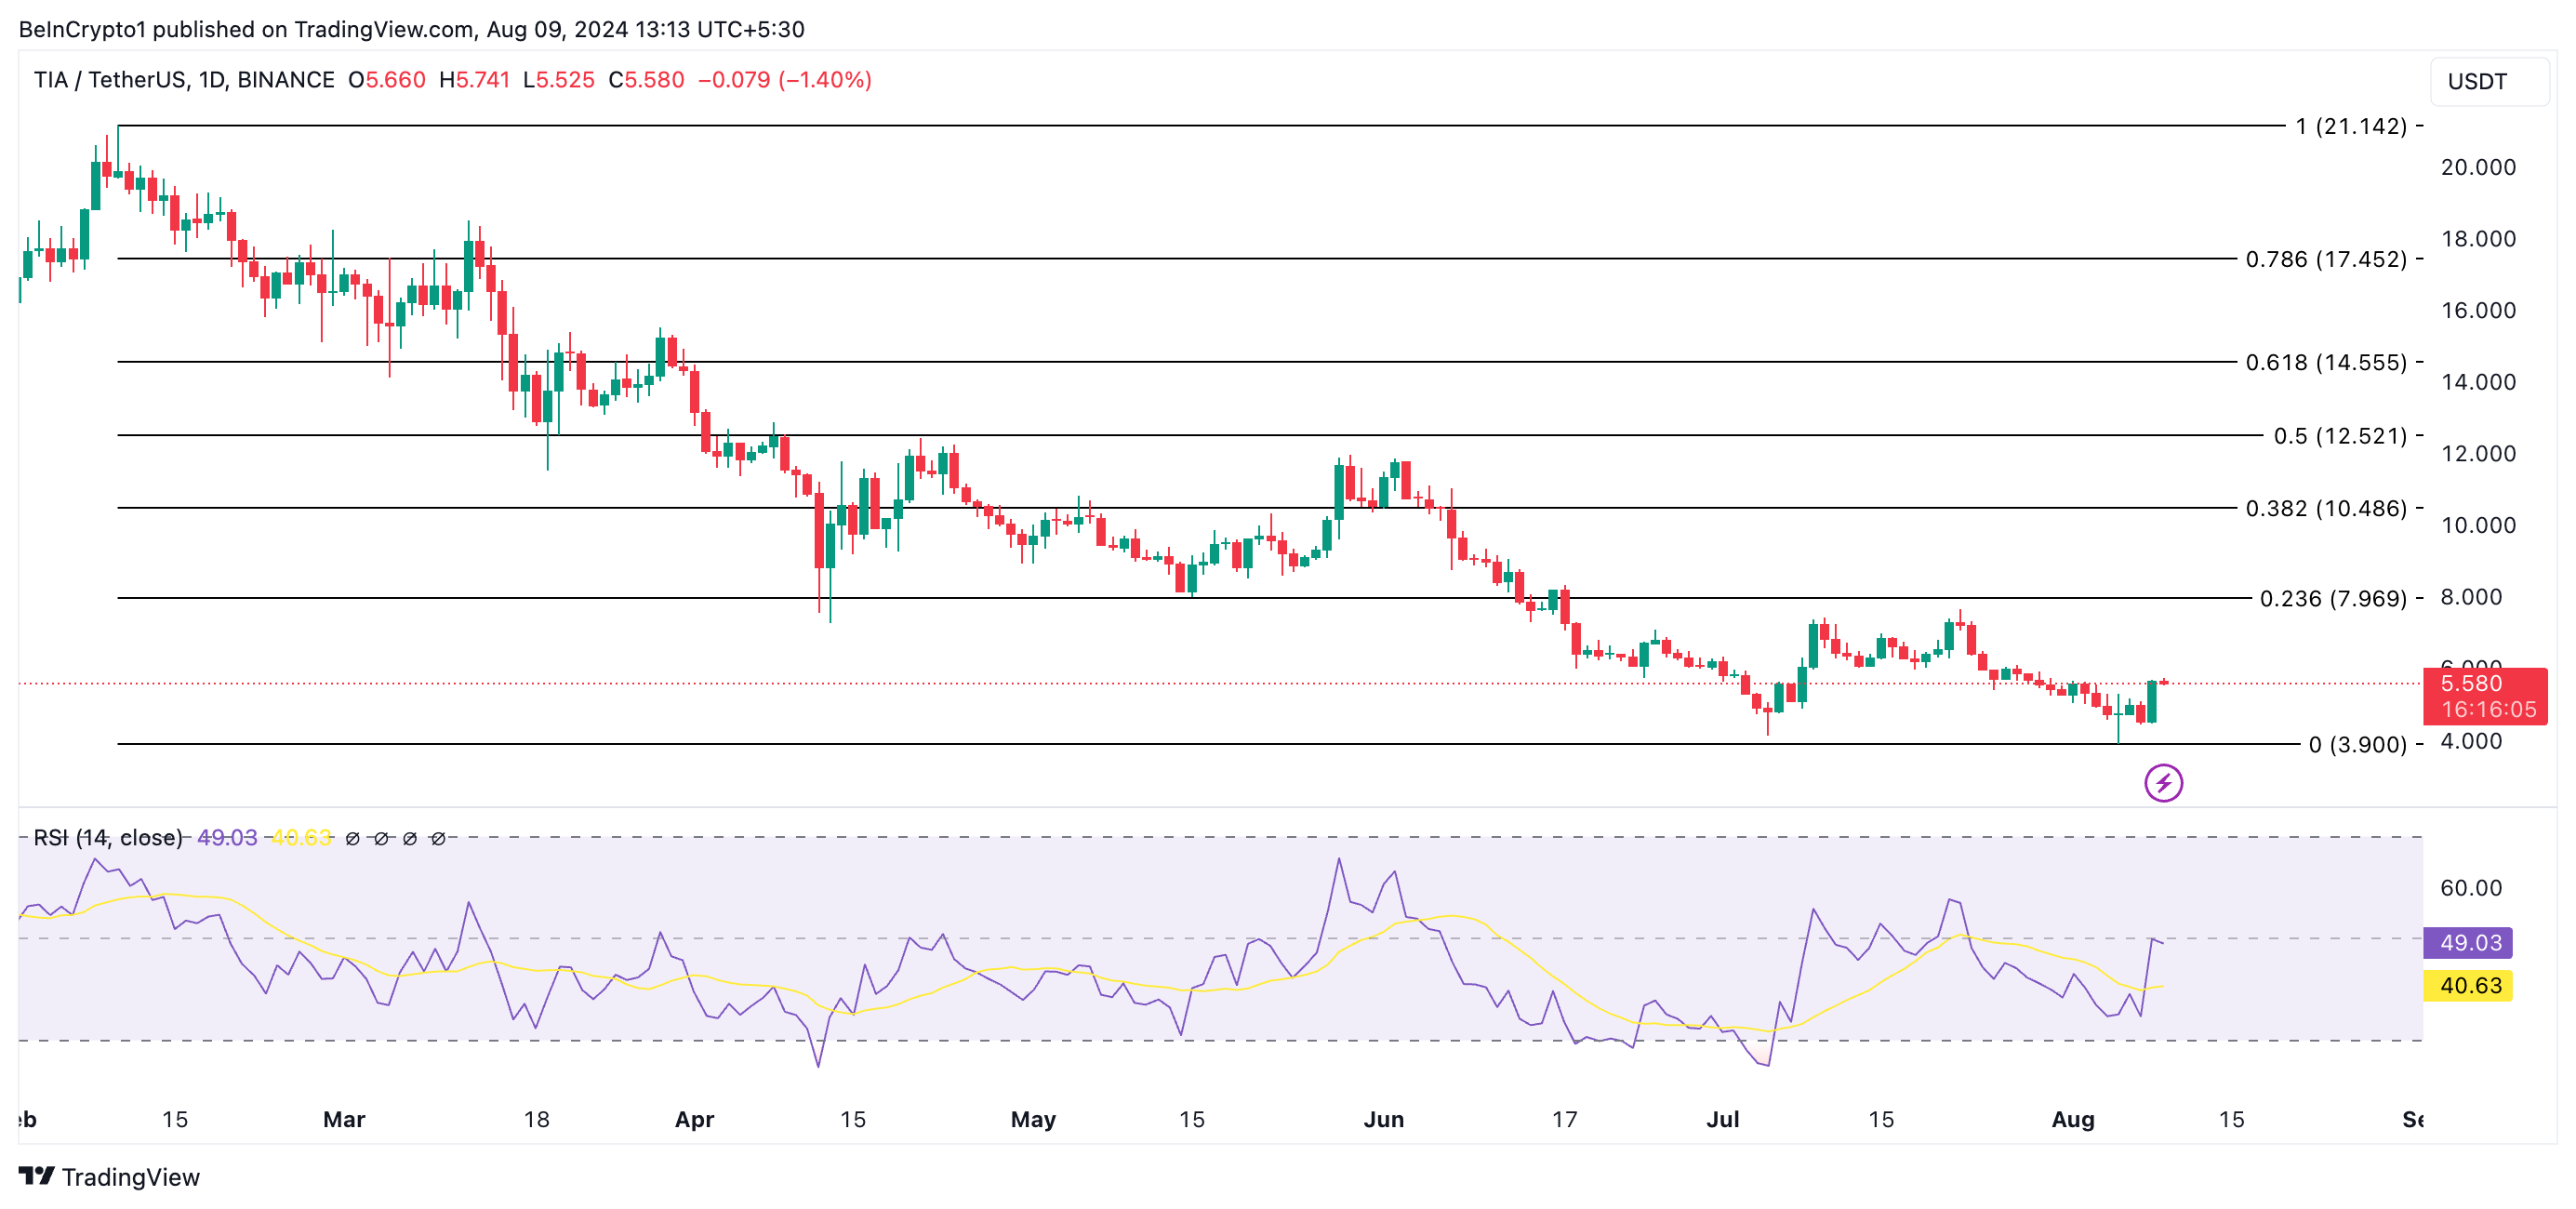Viewport: 2576px width, 1209px height.
Task: Click the RSI (14, close) indicator label
Action: click(108, 837)
